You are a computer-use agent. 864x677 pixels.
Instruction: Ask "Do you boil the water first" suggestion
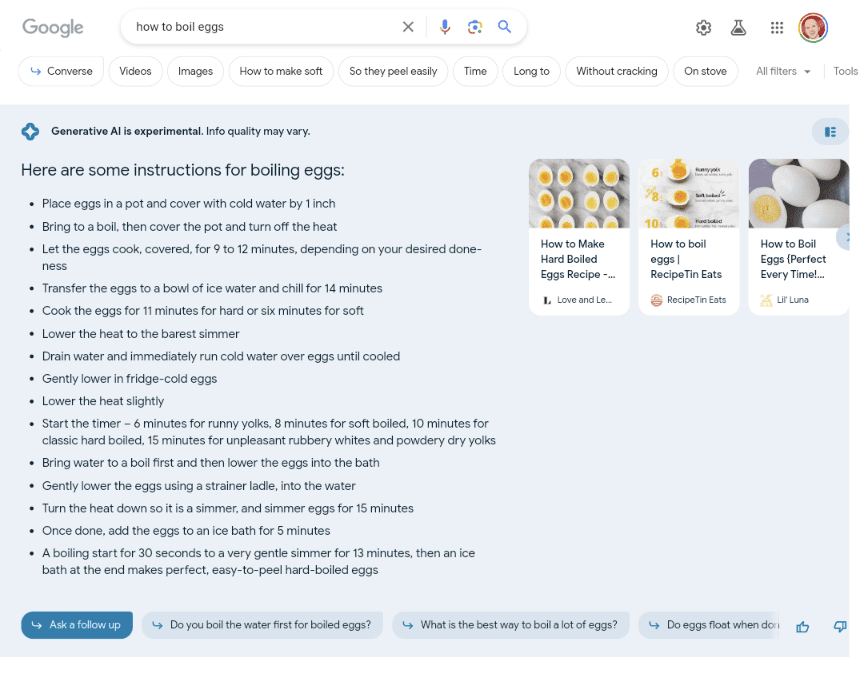pos(262,625)
